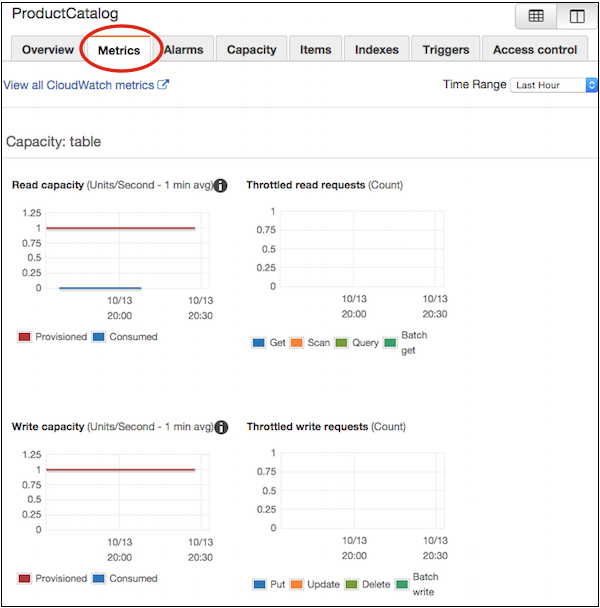Screen dimensions: 600x608
Task: Toggle Put swatch in Throttled write legend
Action: pyautogui.click(x=259, y=584)
